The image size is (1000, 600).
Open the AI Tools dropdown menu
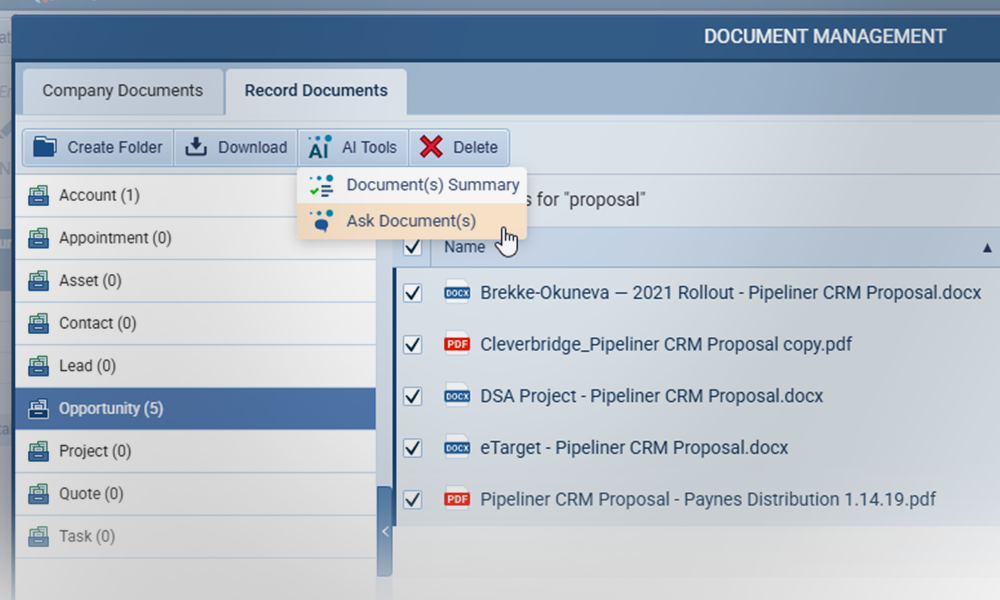coord(354,147)
